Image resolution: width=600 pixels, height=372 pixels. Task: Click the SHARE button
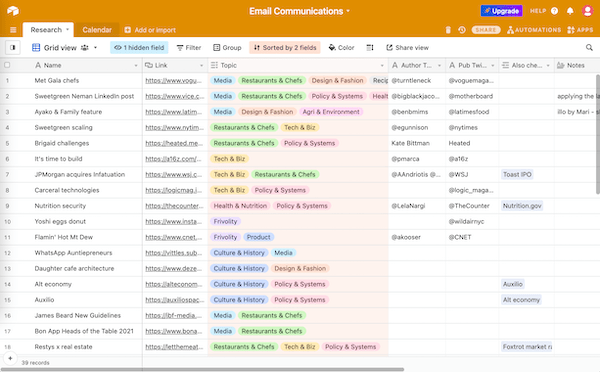tap(486, 30)
